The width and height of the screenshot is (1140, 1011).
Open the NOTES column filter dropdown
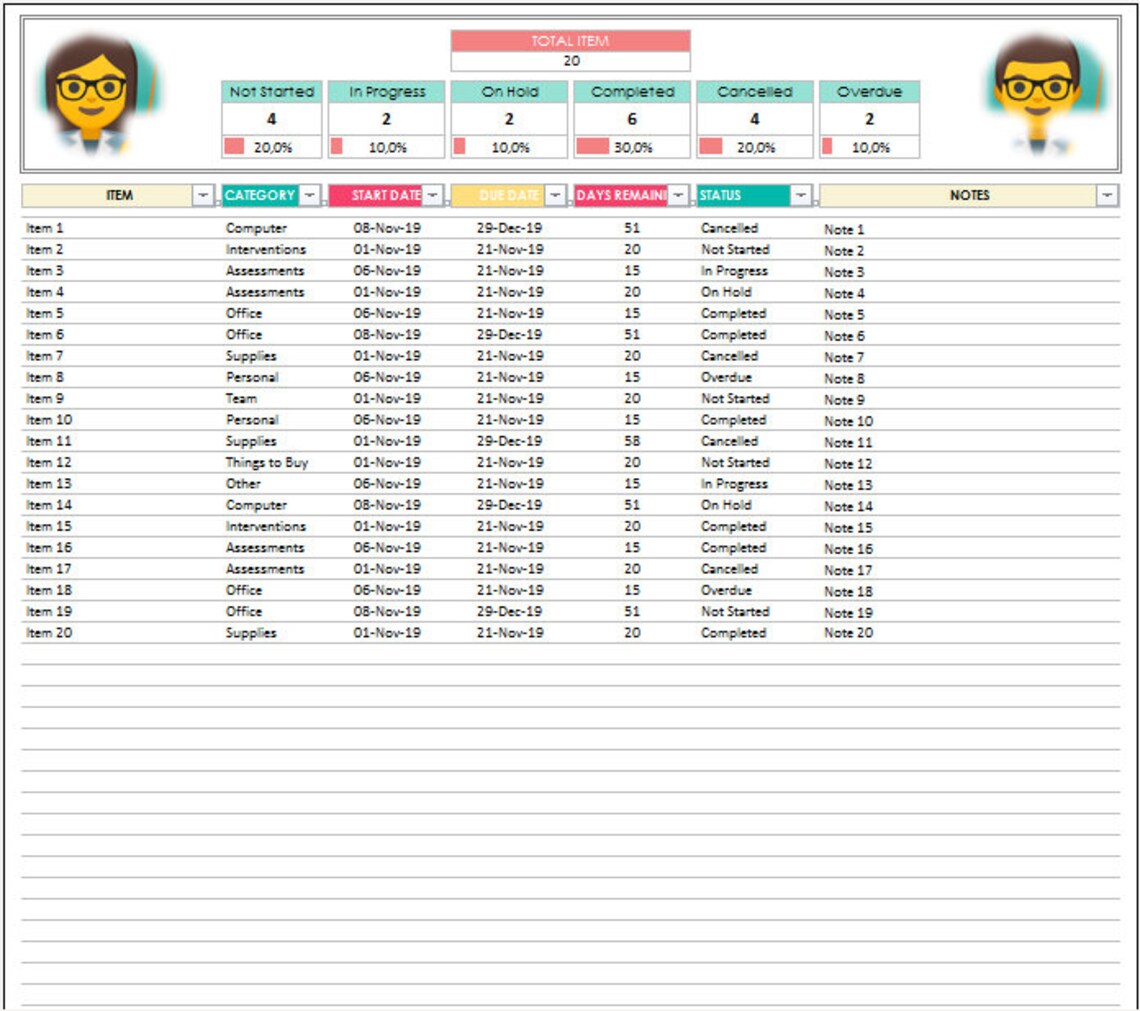(1108, 195)
